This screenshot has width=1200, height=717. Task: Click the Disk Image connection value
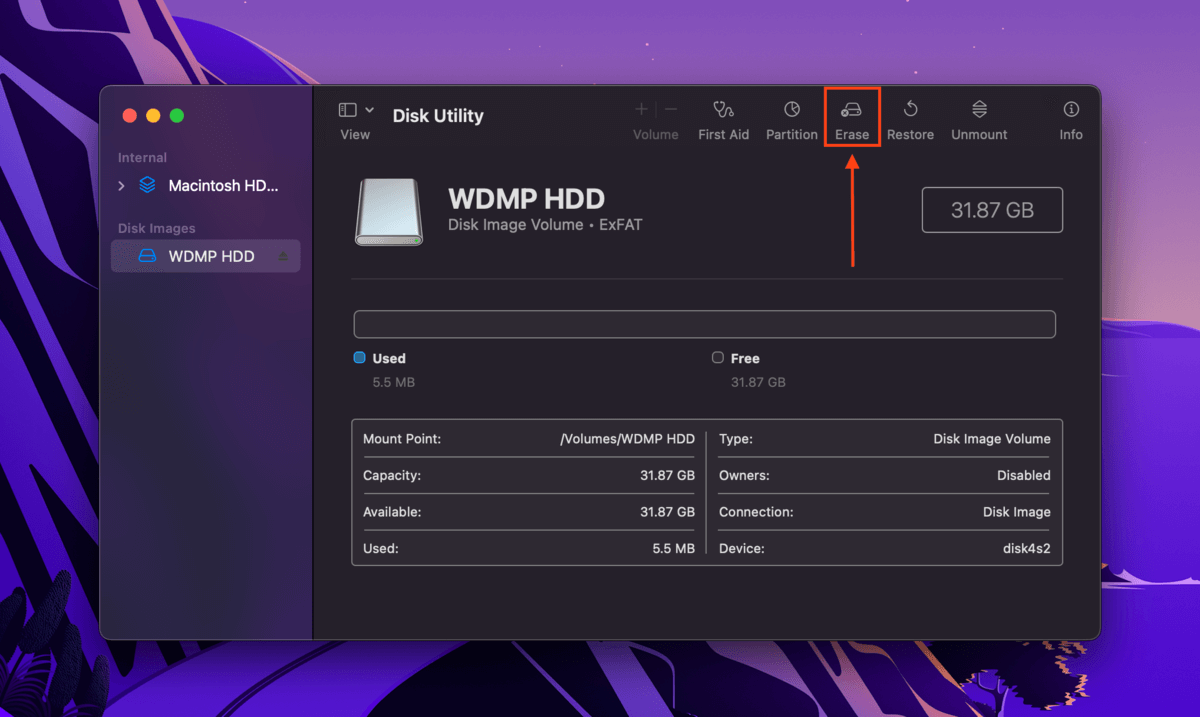click(1017, 512)
